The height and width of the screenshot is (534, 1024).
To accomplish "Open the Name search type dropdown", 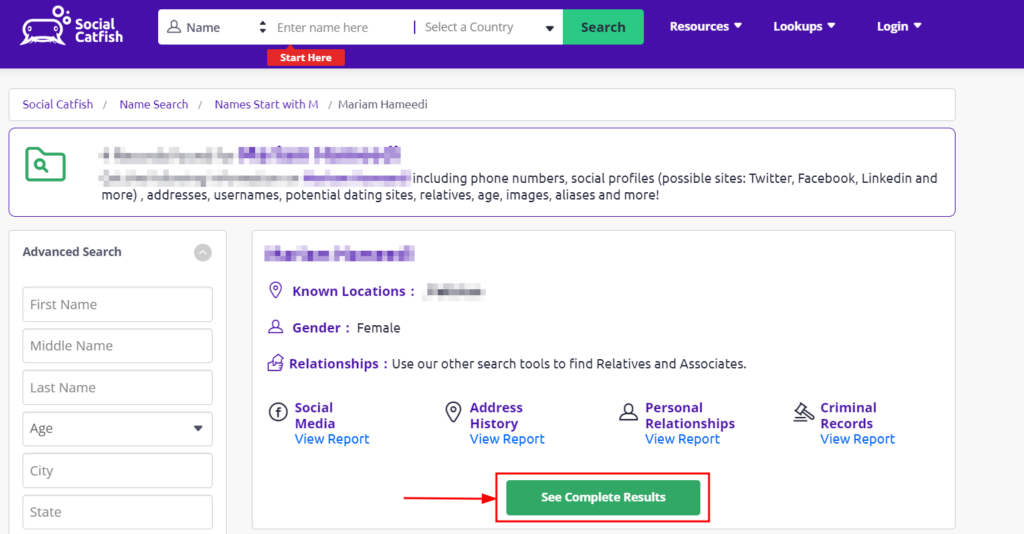I will [x=217, y=27].
